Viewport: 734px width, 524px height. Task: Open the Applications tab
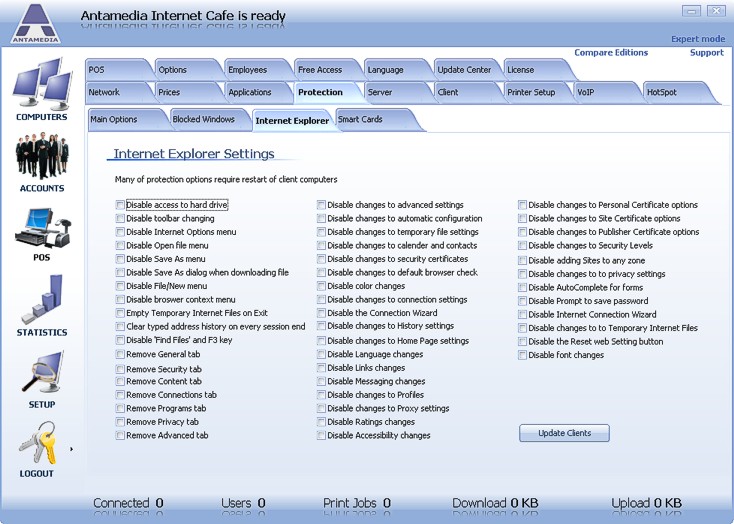point(257,92)
